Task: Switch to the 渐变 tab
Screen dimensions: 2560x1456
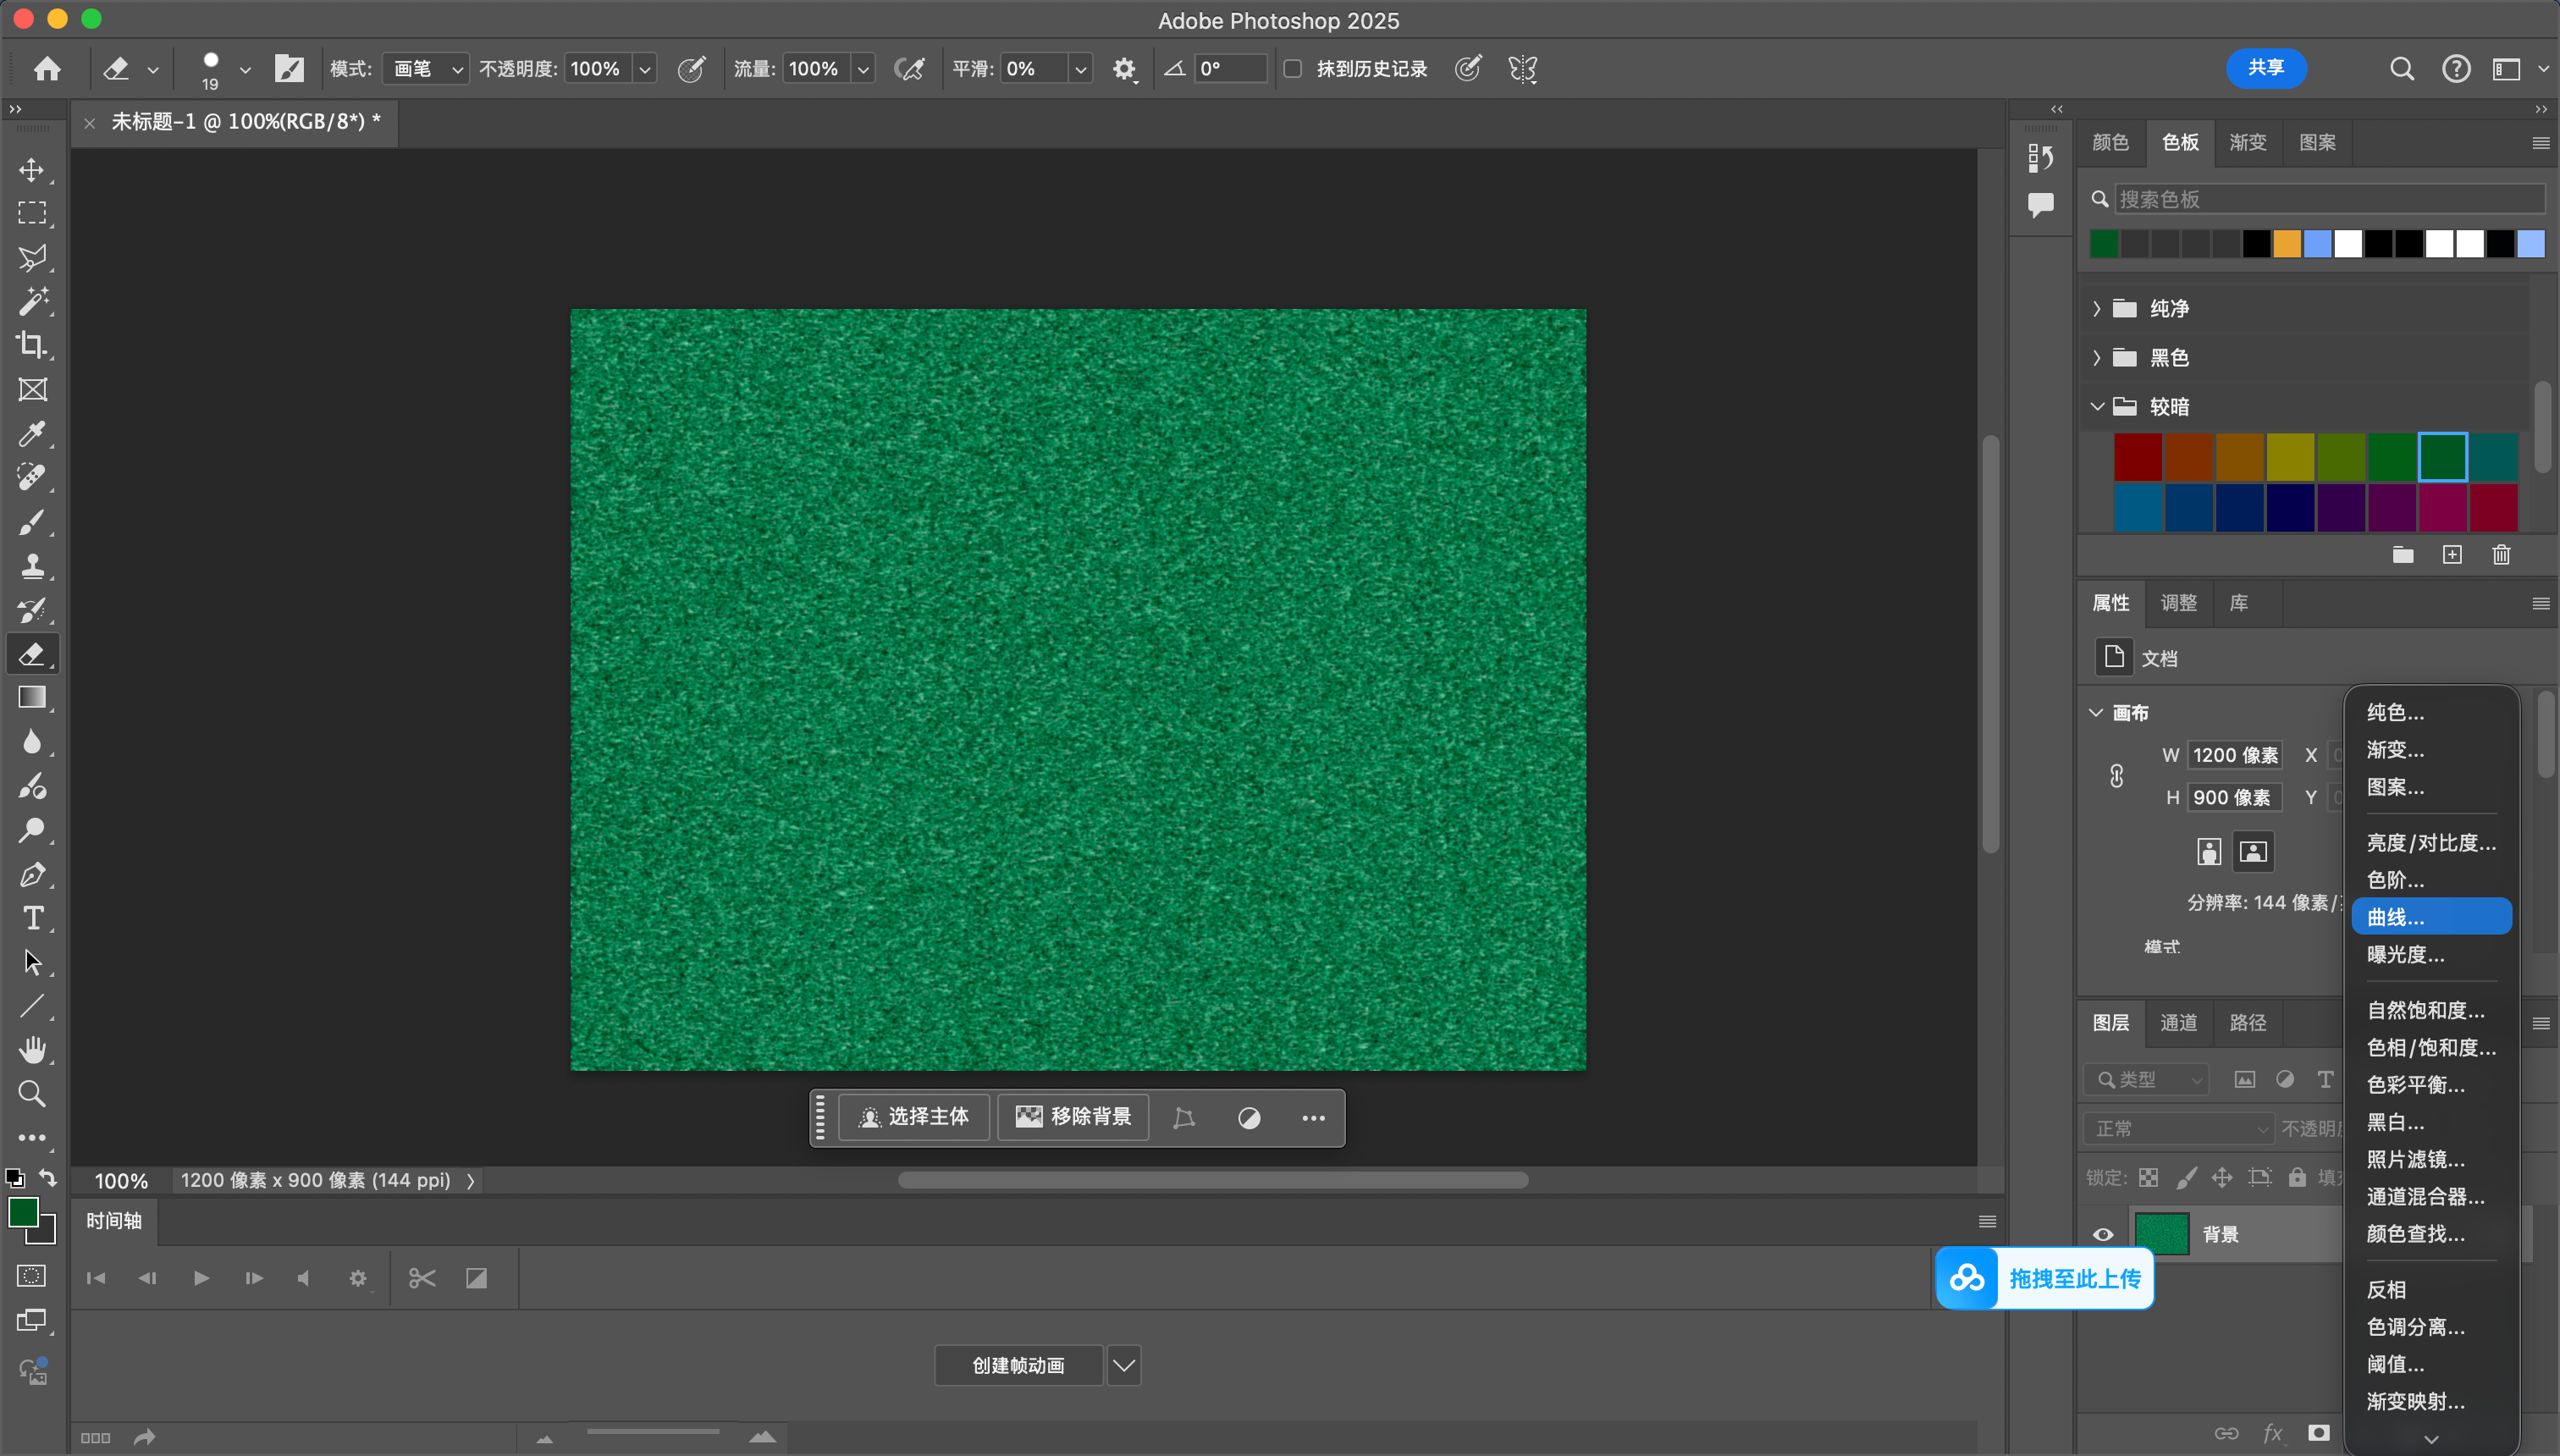Action: (x=2248, y=142)
